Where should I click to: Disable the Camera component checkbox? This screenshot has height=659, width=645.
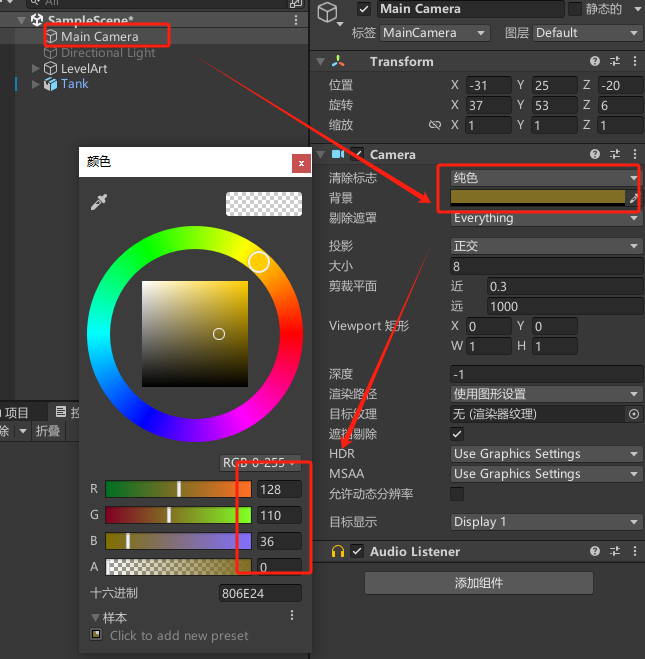[x=357, y=154]
